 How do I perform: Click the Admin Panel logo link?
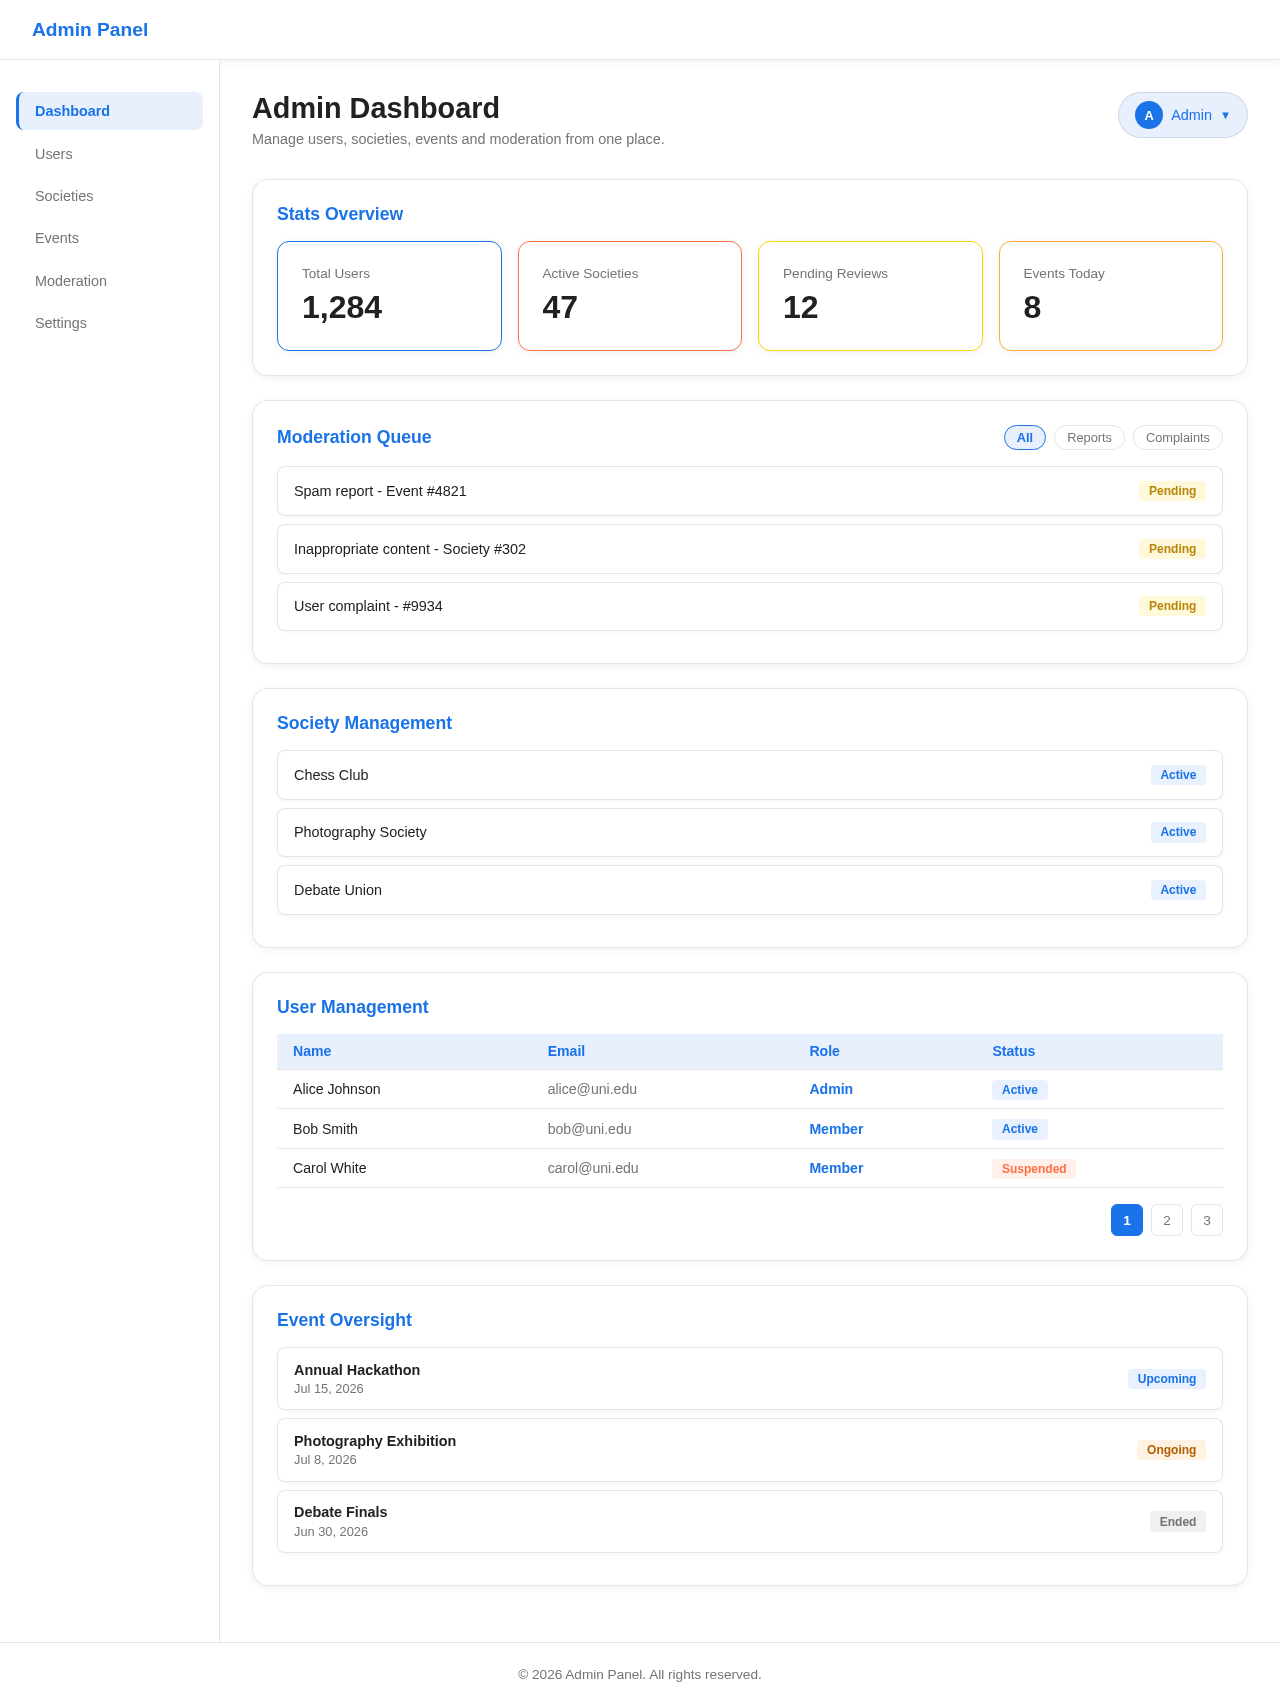tap(90, 30)
